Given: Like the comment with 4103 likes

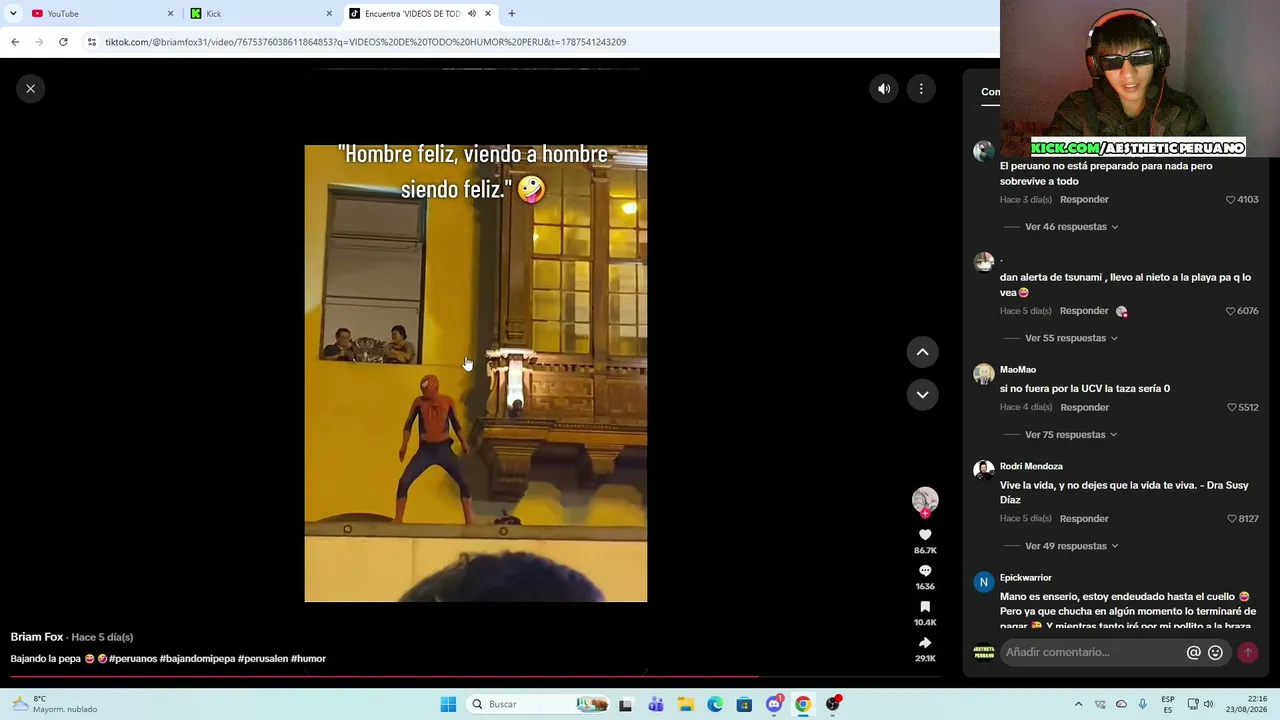Looking at the screenshot, I should coord(1231,200).
